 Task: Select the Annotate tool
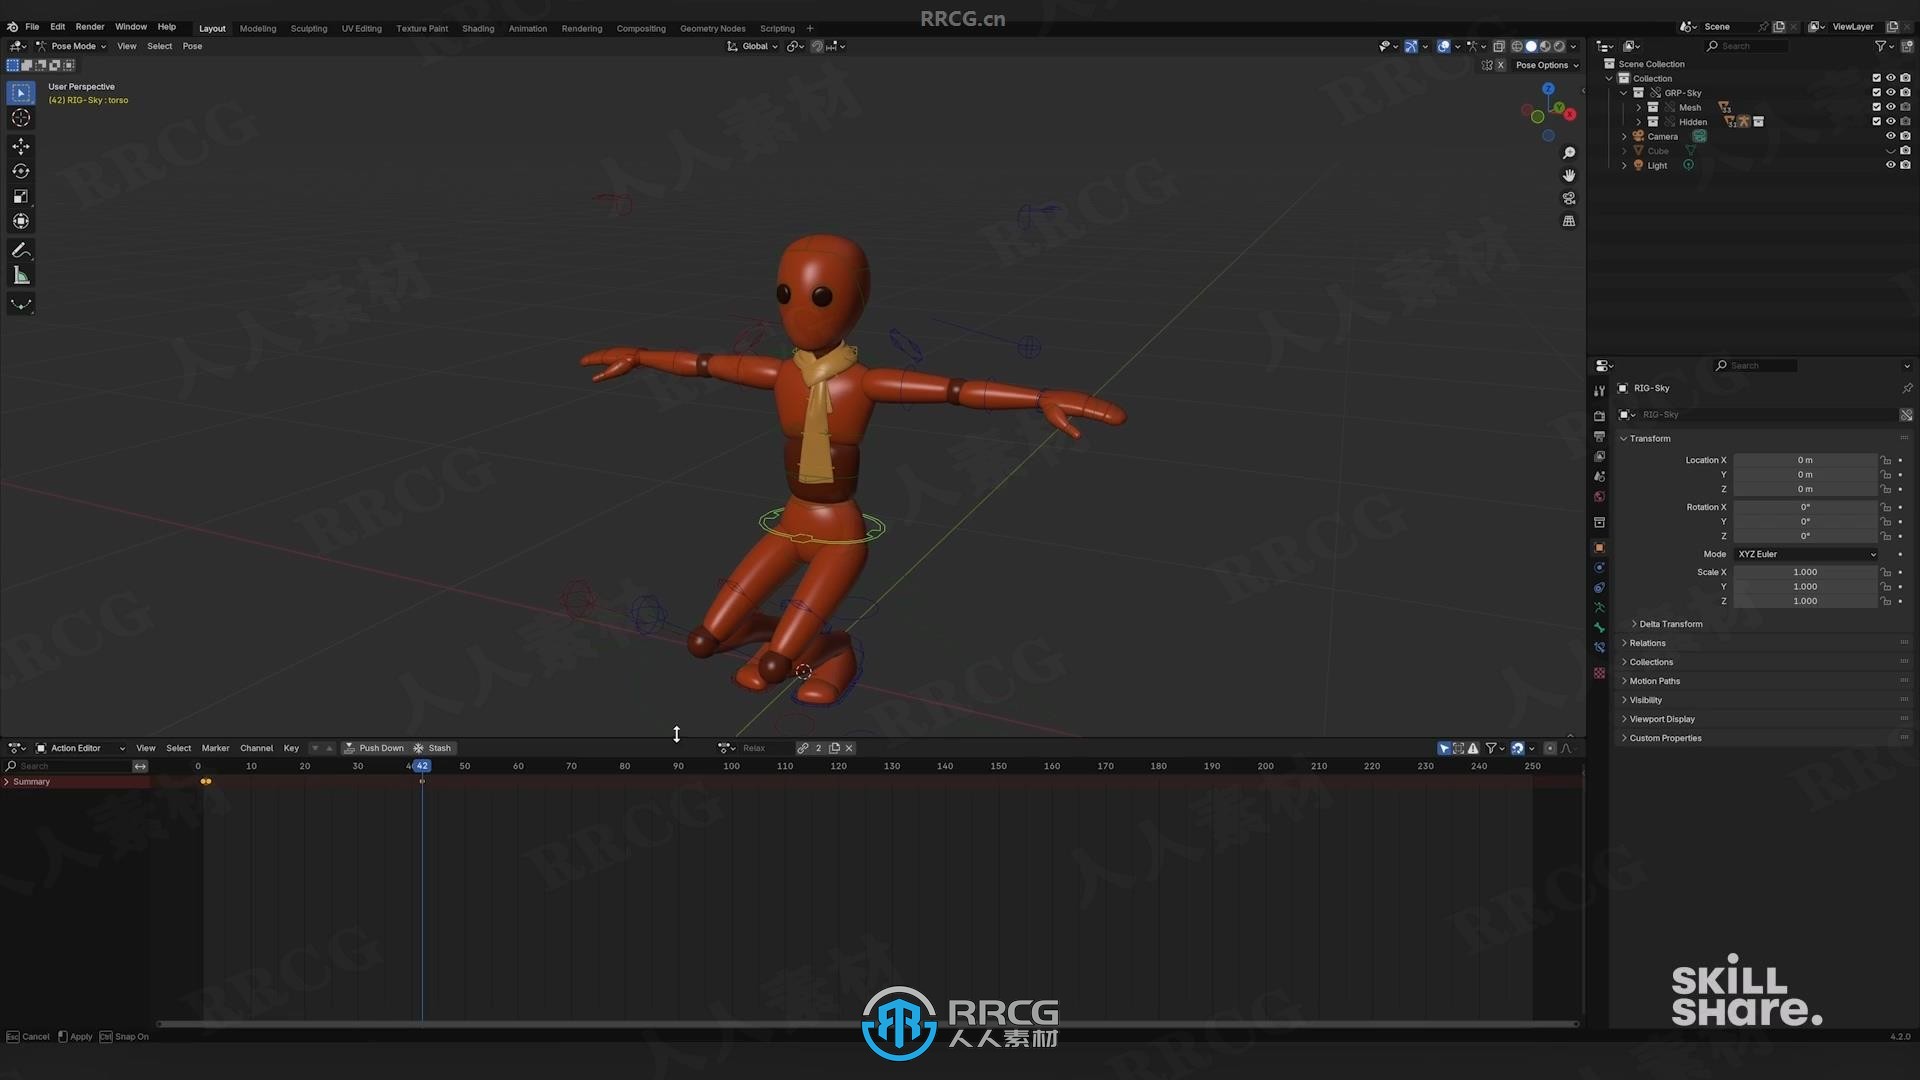(21, 250)
